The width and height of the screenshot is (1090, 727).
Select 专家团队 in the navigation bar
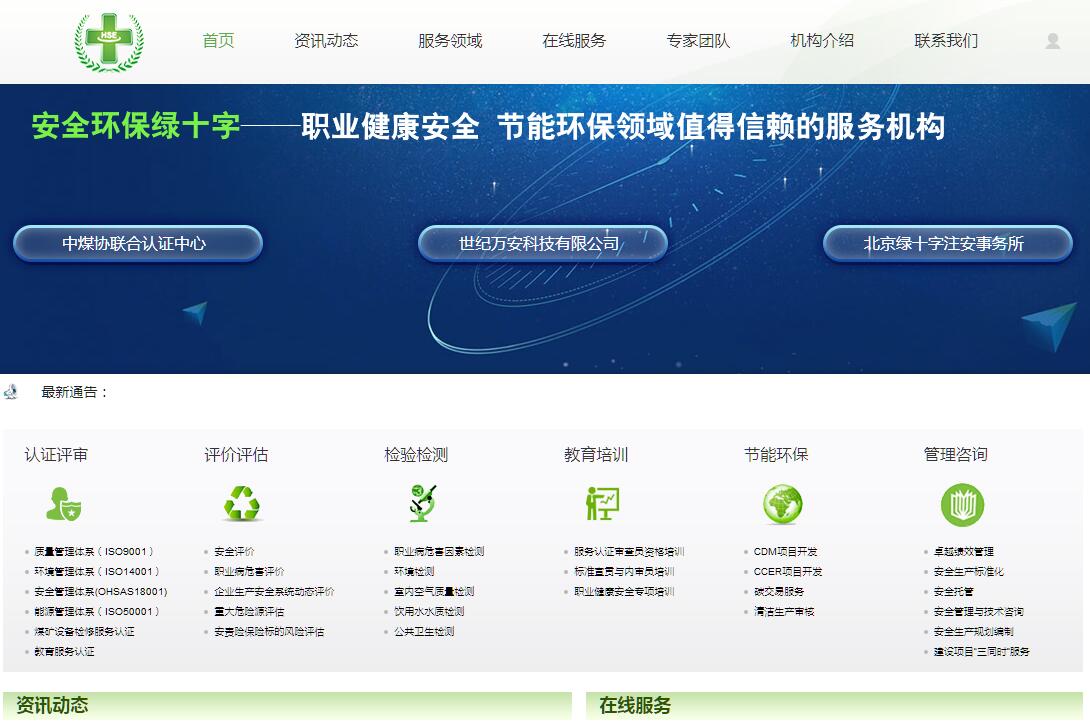[x=698, y=41]
